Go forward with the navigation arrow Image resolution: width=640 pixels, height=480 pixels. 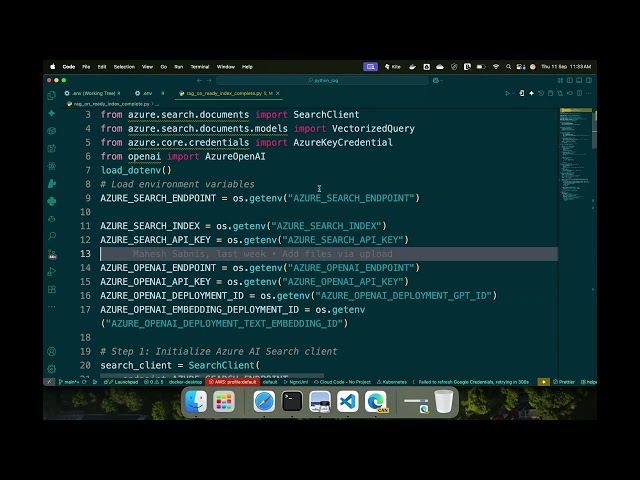pyautogui.click(x=209, y=80)
